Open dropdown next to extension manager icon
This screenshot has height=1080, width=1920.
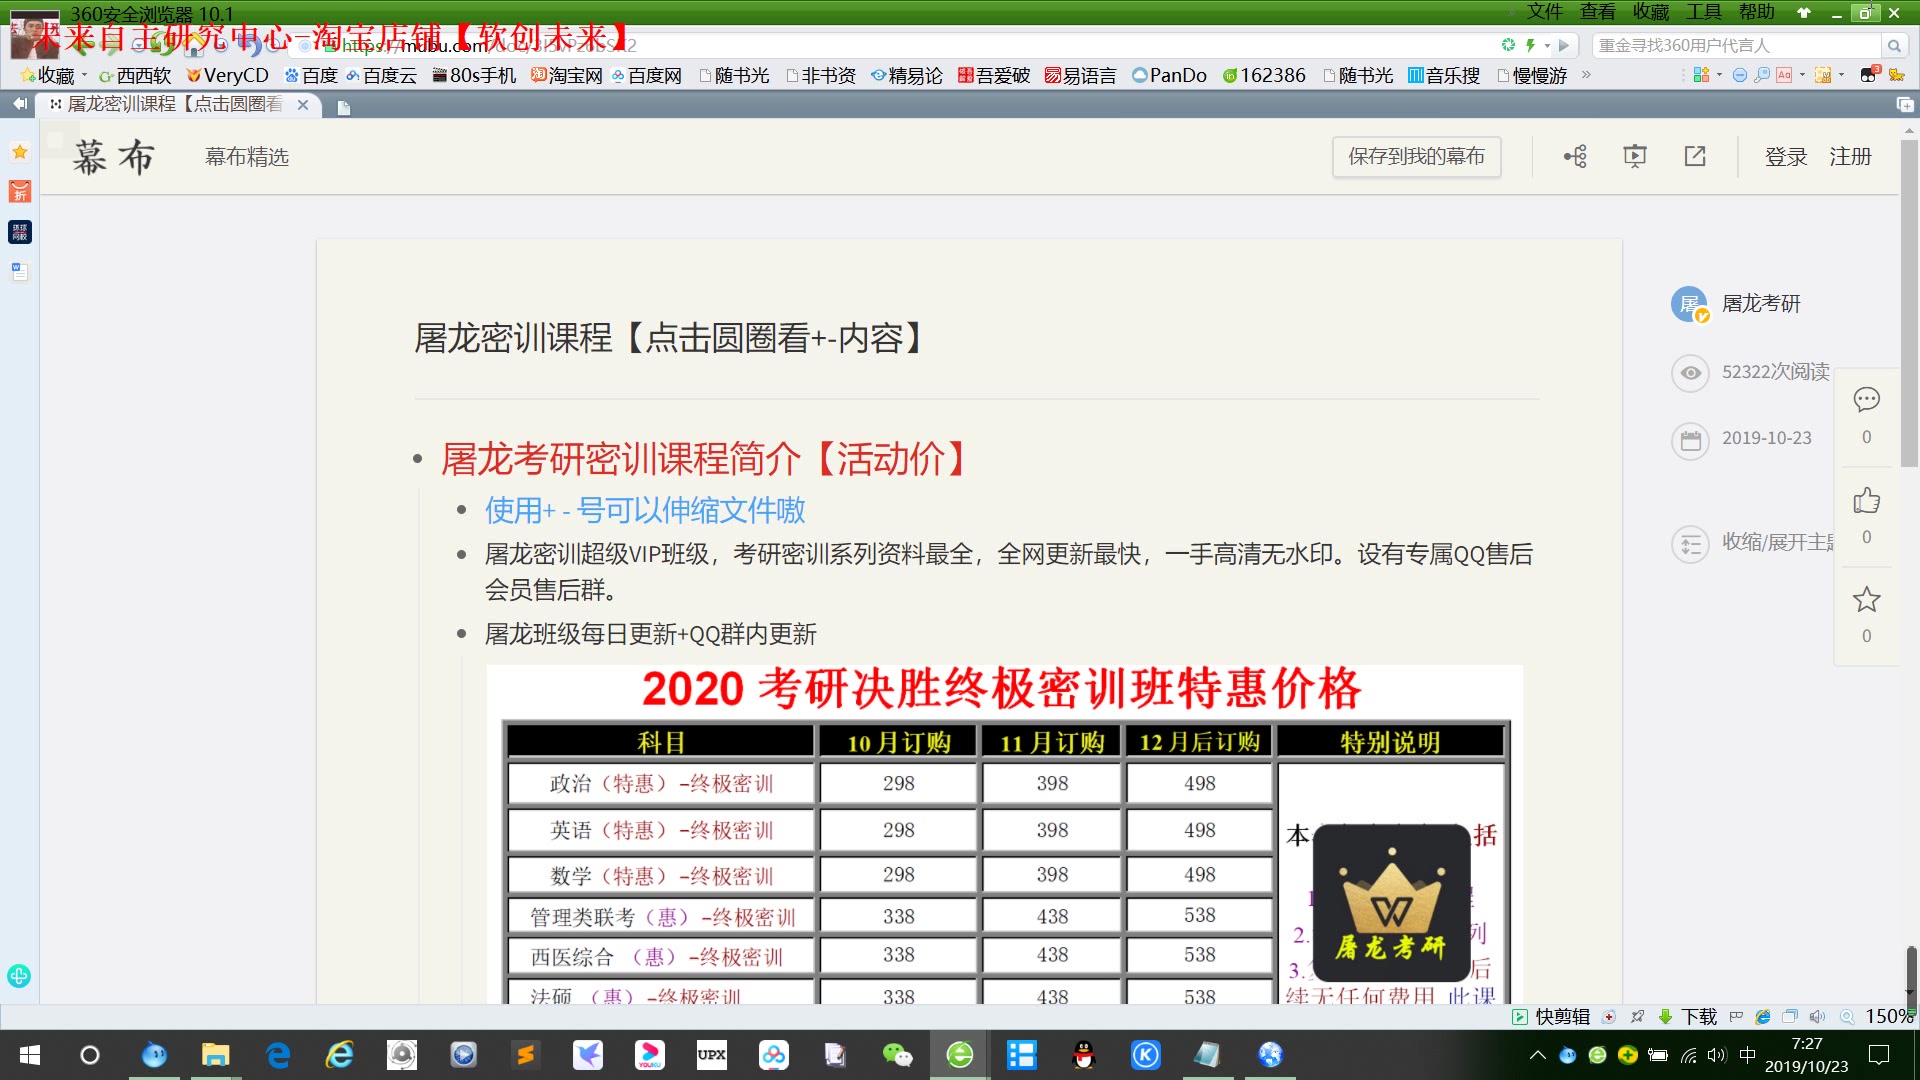pos(1719,75)
